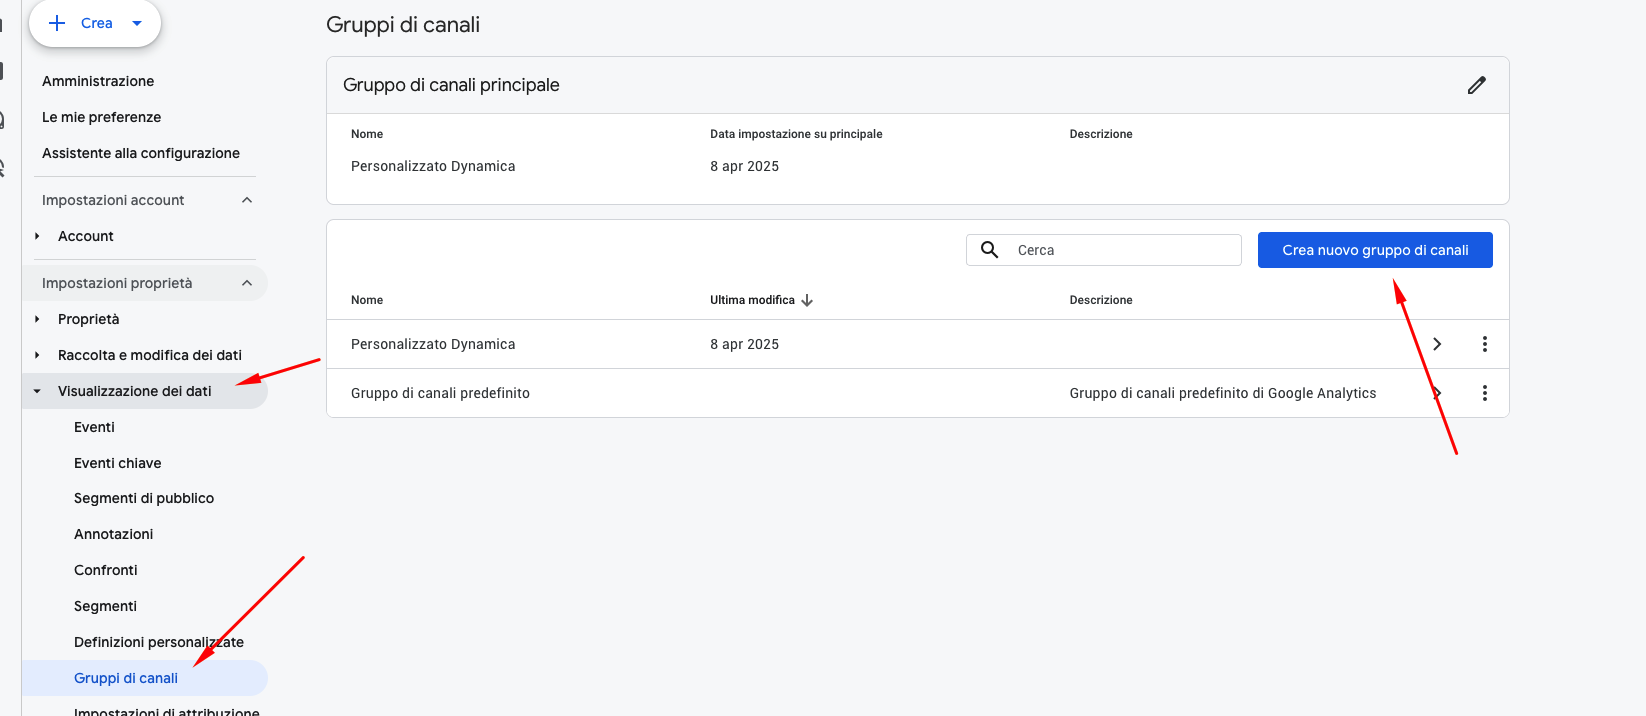The image size is (1646, 716).
Task: Click the magnifier icon in the Cerca field
Action: tap(989, 250)
